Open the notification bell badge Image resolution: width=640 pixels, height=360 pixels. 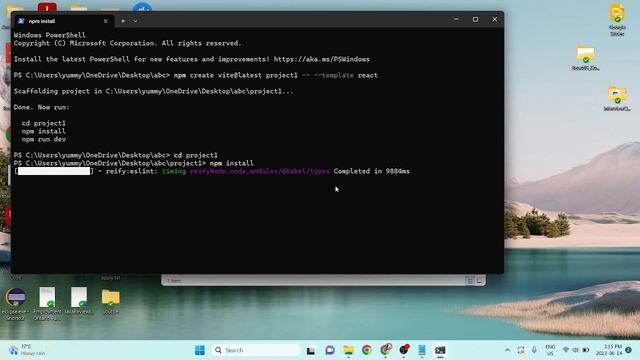629,350
